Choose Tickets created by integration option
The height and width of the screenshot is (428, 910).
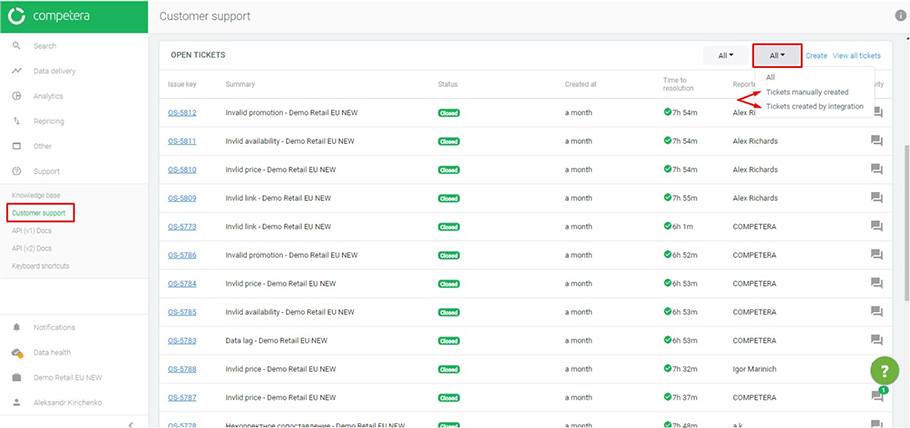[815, 106]
